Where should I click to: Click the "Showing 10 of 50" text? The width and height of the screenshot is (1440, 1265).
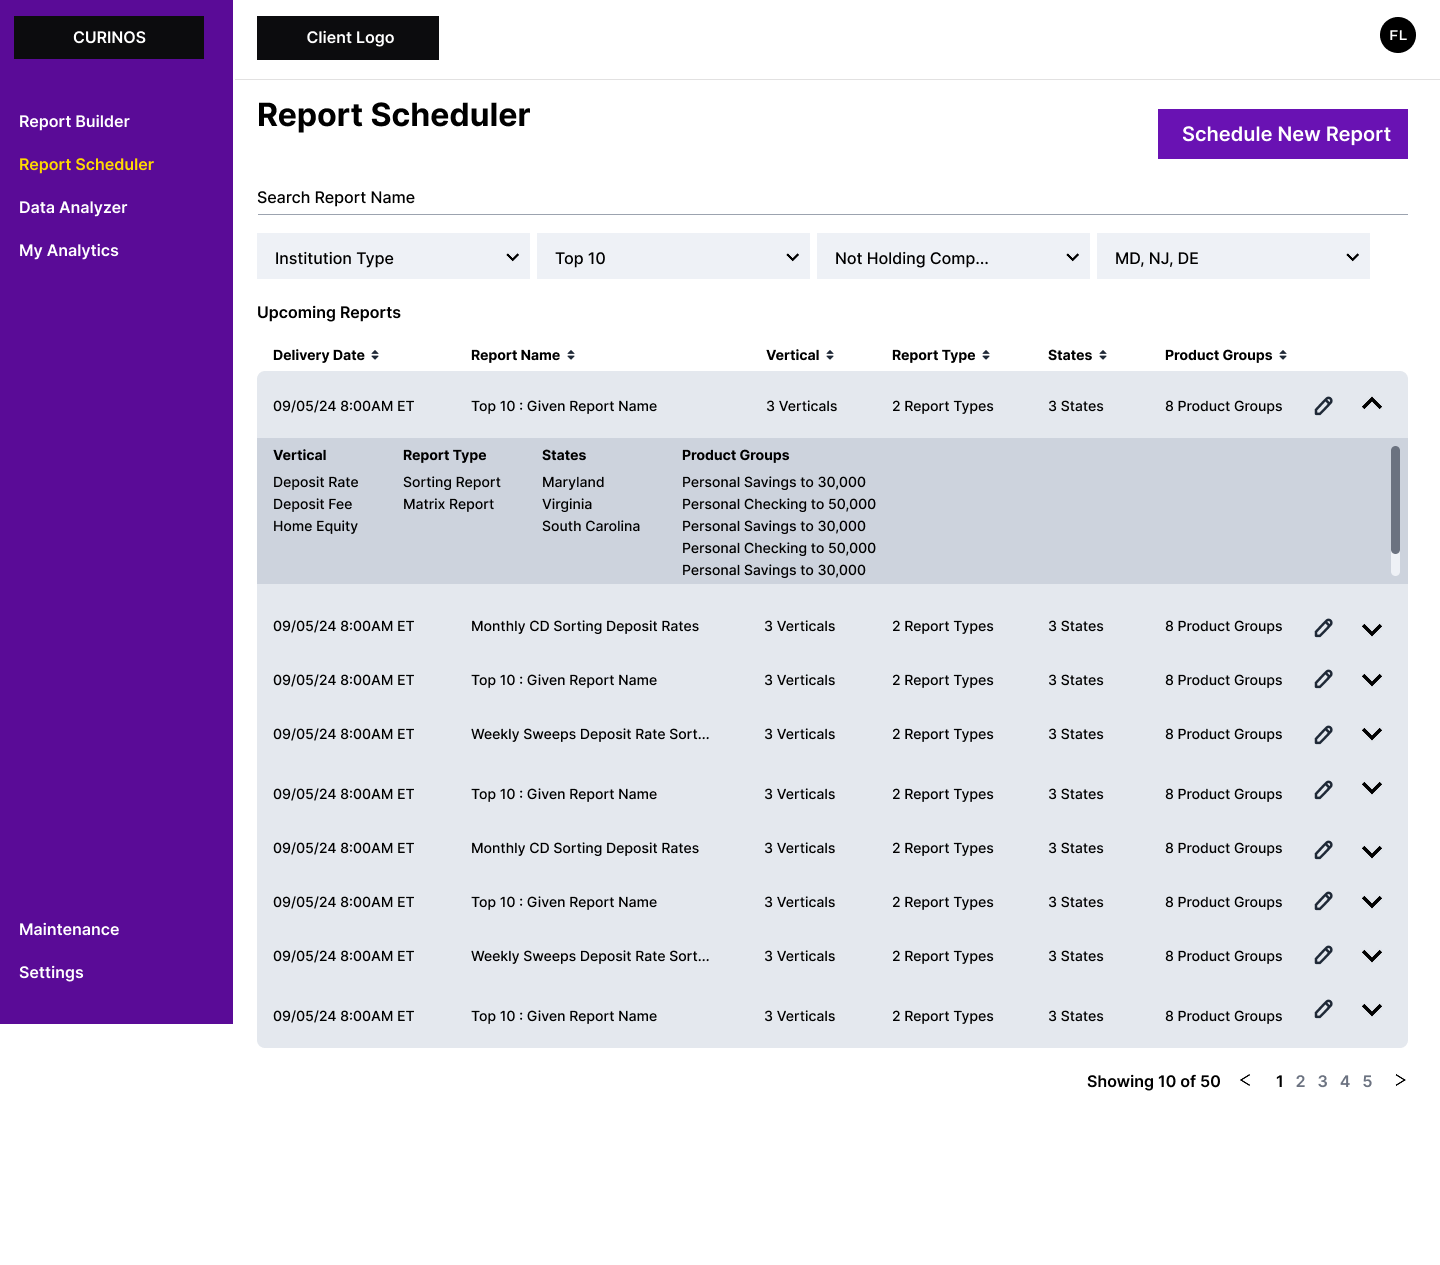coord(1153,1081)
